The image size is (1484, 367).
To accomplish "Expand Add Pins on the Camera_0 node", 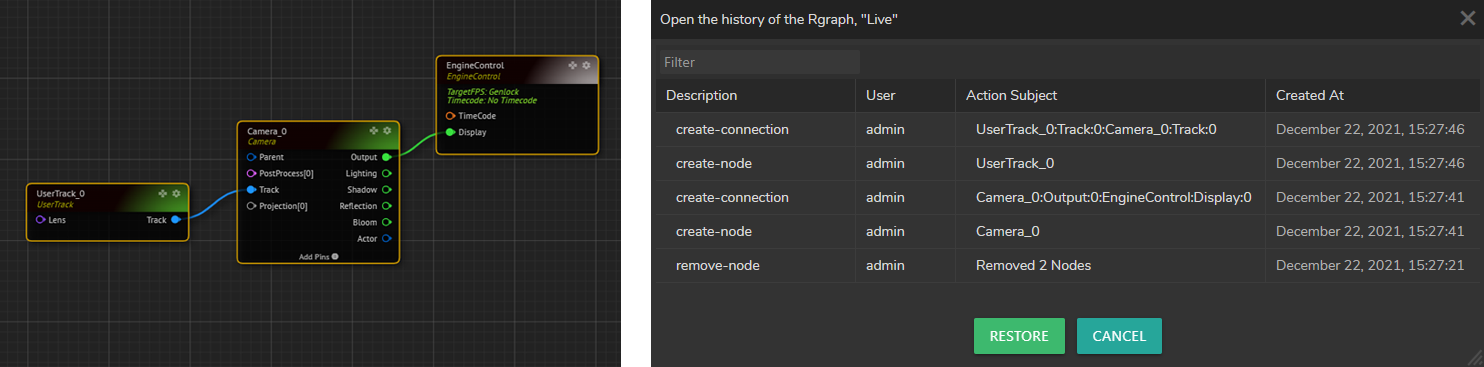I will [318, 256].
